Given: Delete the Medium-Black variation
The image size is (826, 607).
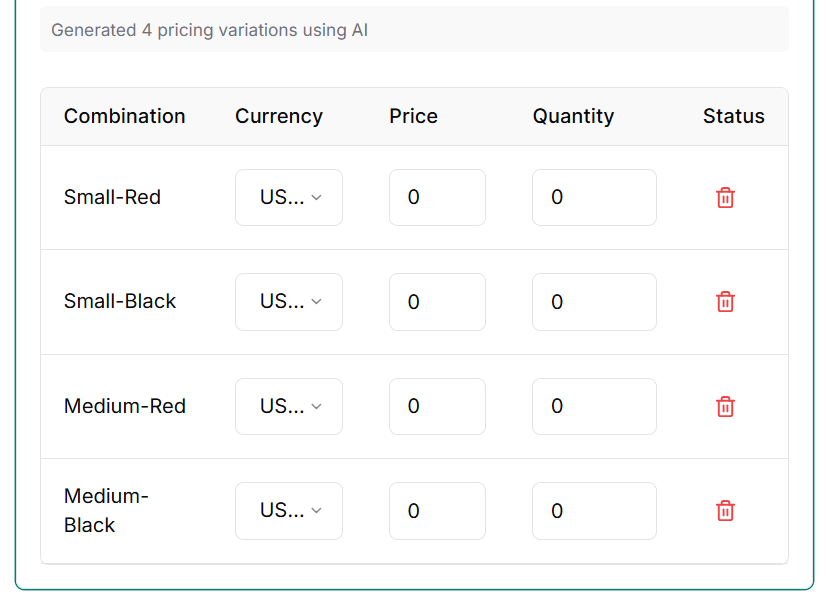Looking at the screenshot, I should [x=725, y=511].
